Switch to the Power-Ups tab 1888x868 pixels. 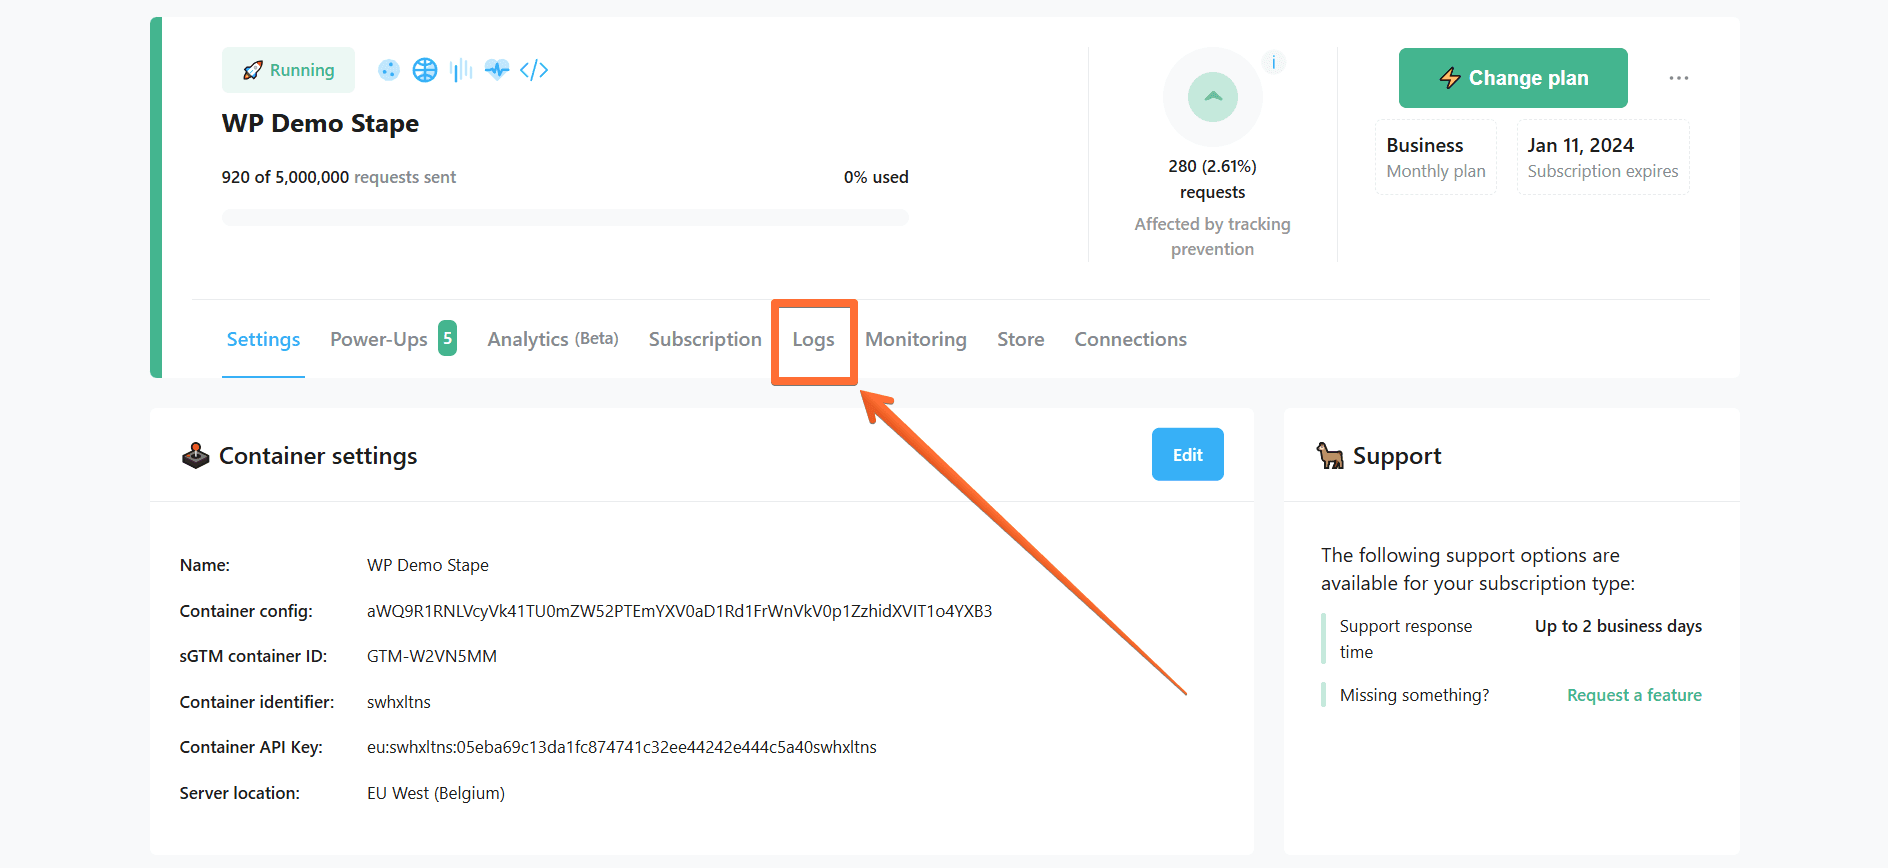(379, 340)
